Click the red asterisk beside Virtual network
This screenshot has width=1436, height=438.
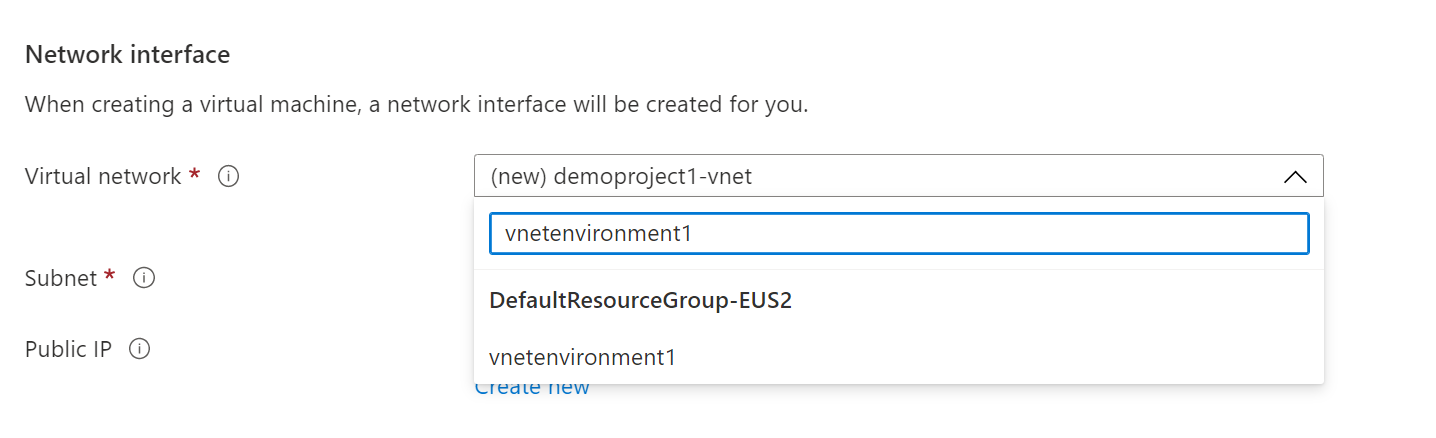(x=194, y=175)
